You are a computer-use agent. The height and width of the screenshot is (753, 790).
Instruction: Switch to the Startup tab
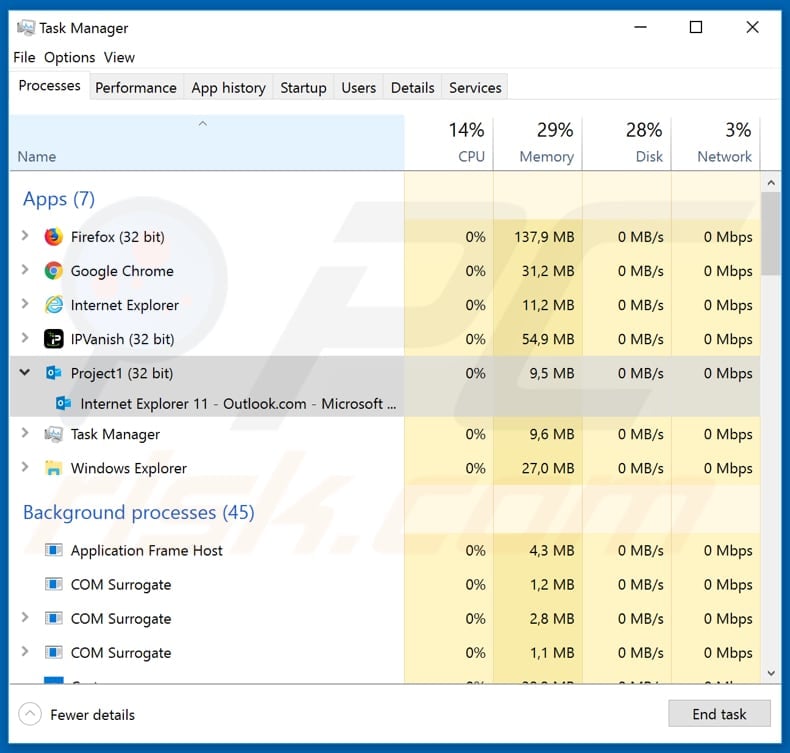point(303,88)
